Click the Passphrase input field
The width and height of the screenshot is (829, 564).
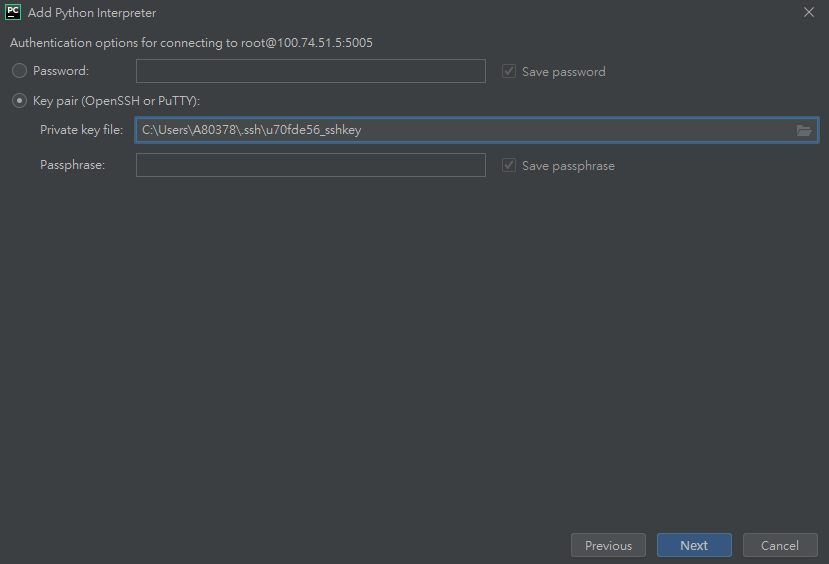tap(311, 165)
